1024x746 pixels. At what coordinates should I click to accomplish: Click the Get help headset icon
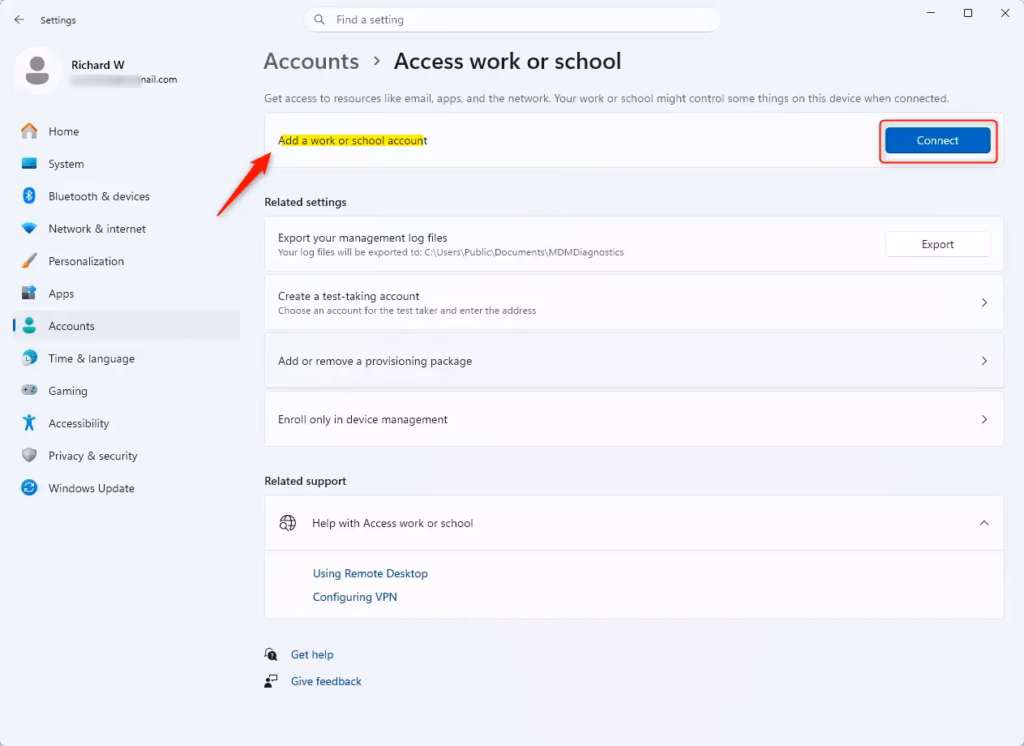271,654
